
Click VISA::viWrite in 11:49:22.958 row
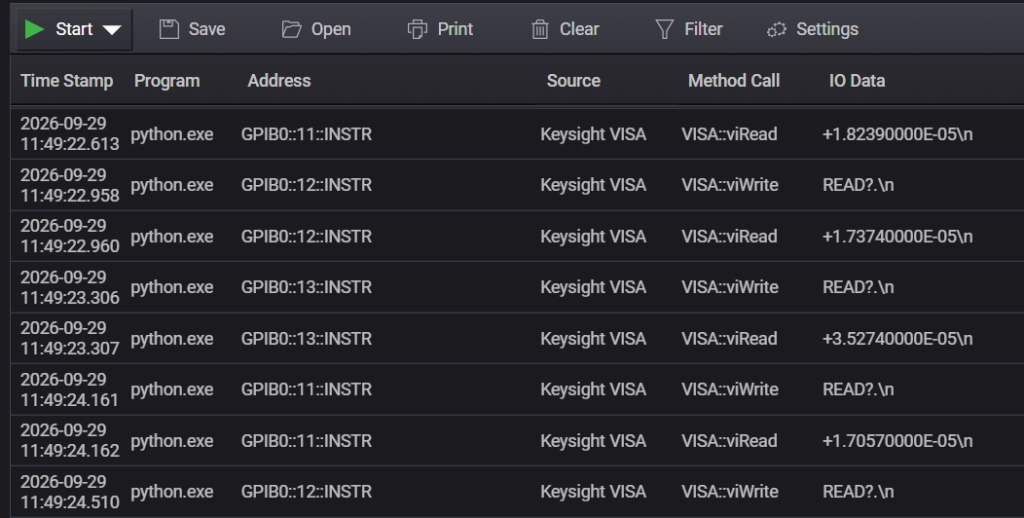[x=730, y=186]
